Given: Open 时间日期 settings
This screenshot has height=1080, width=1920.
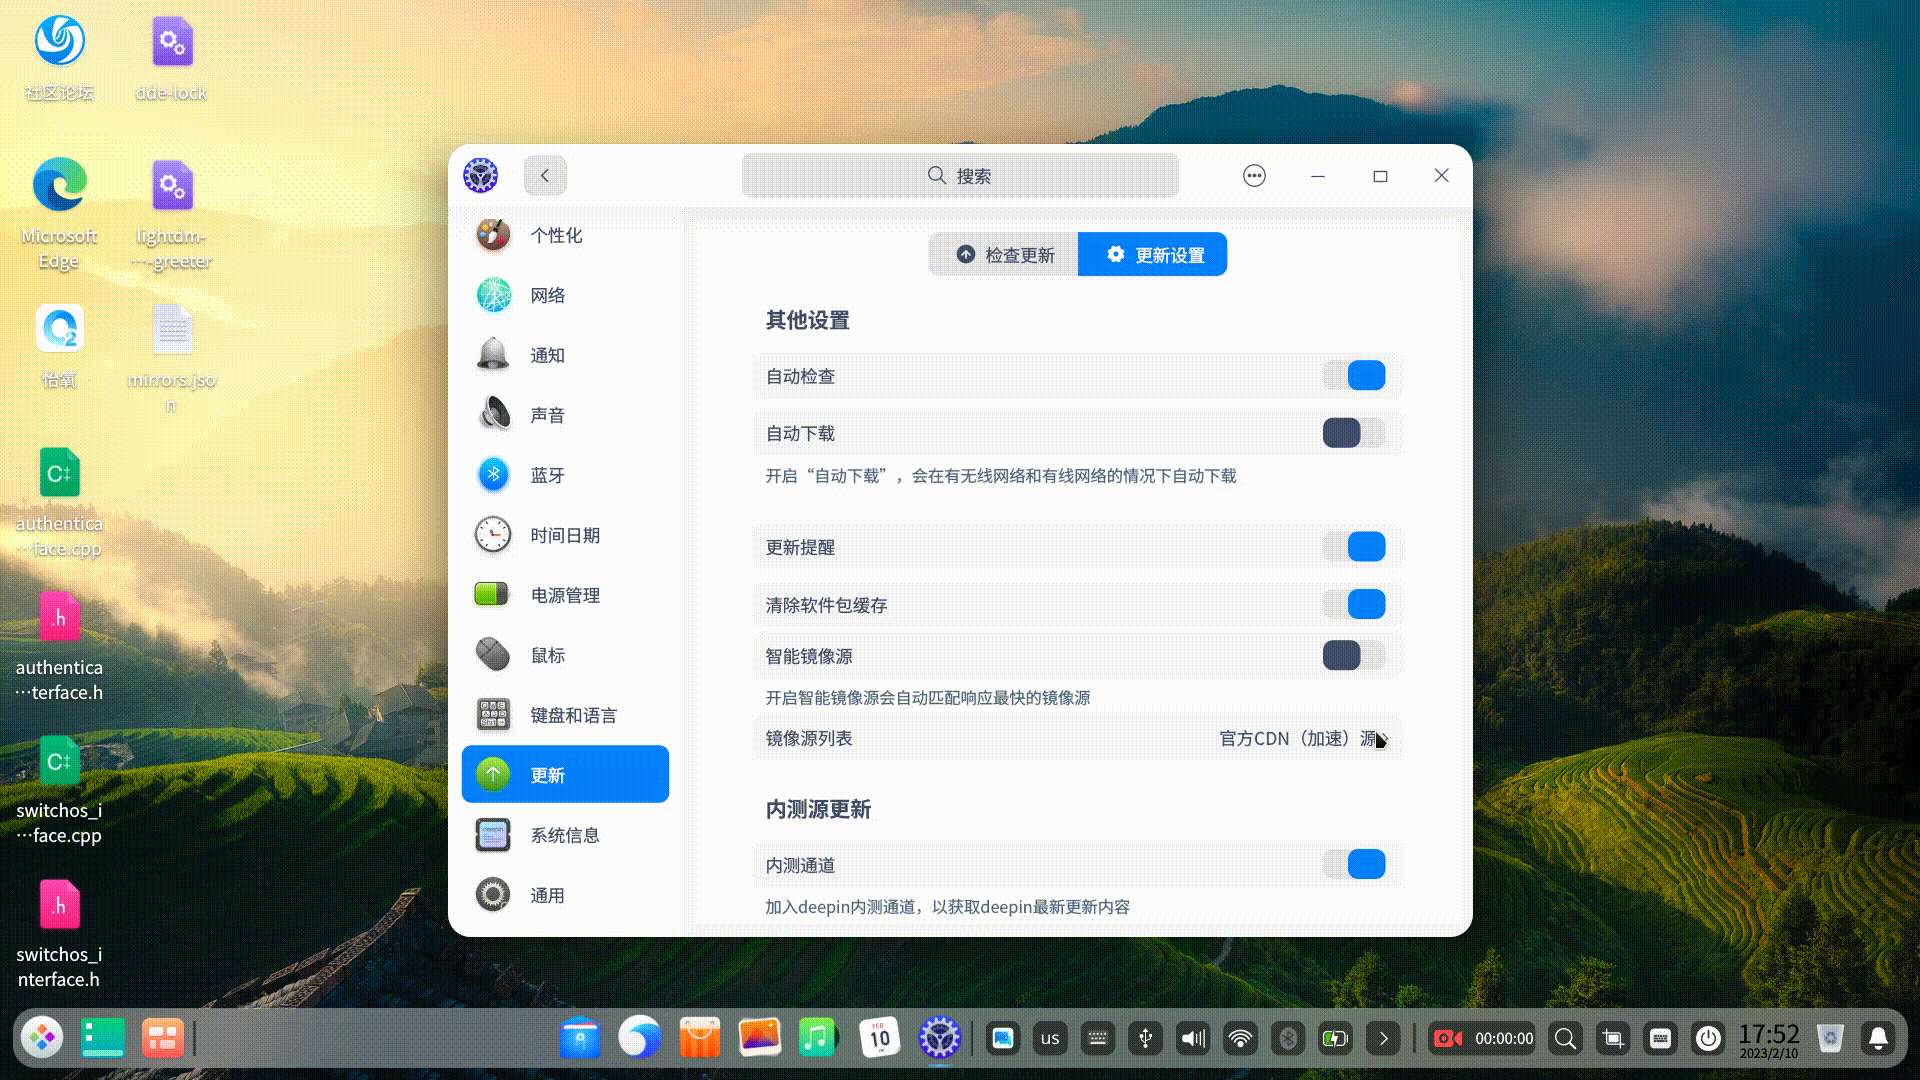Looking at the screenshot, I should click(x=565, y=535).
